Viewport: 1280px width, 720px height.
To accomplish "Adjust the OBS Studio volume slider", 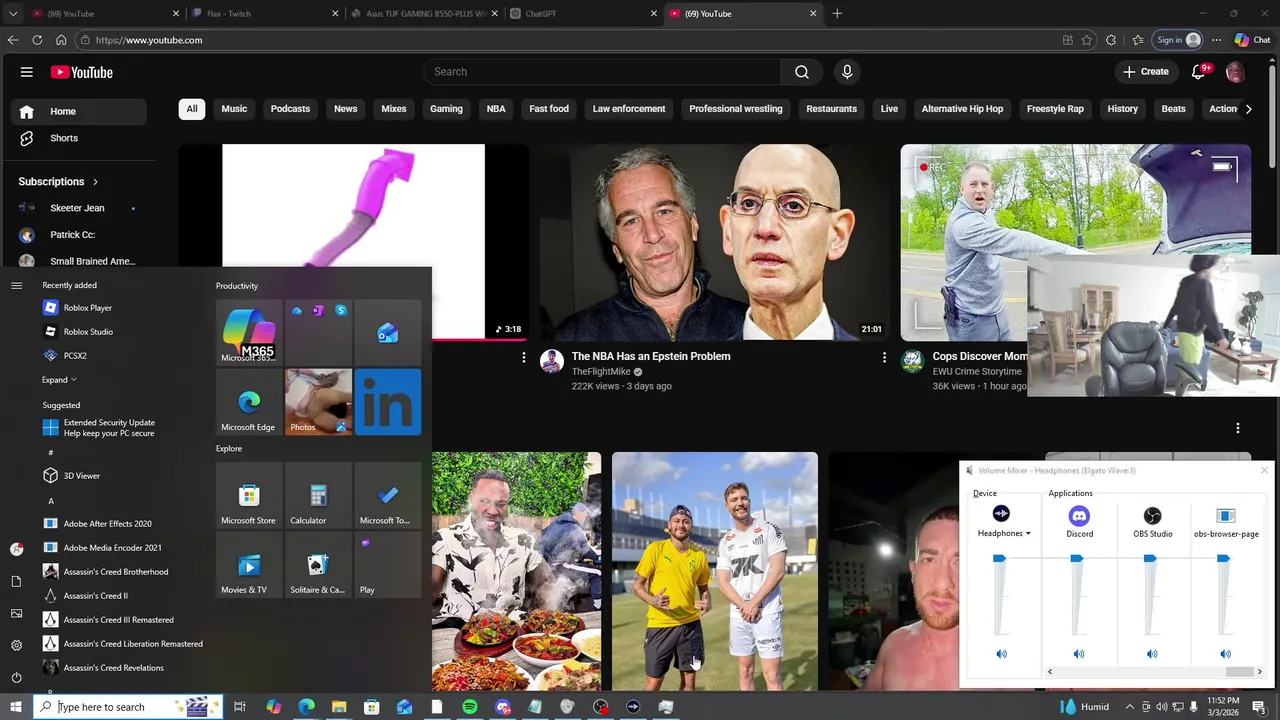I will (1150, 559).
